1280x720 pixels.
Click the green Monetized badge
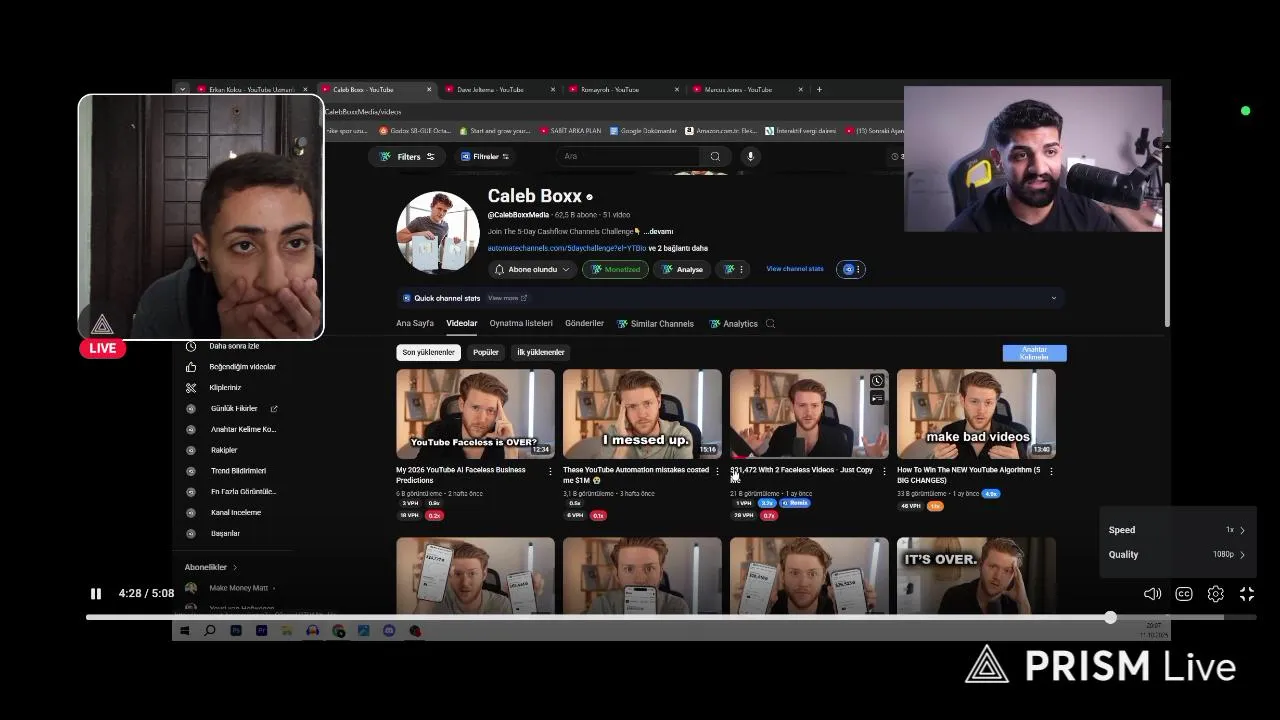[x=616, y=269]
